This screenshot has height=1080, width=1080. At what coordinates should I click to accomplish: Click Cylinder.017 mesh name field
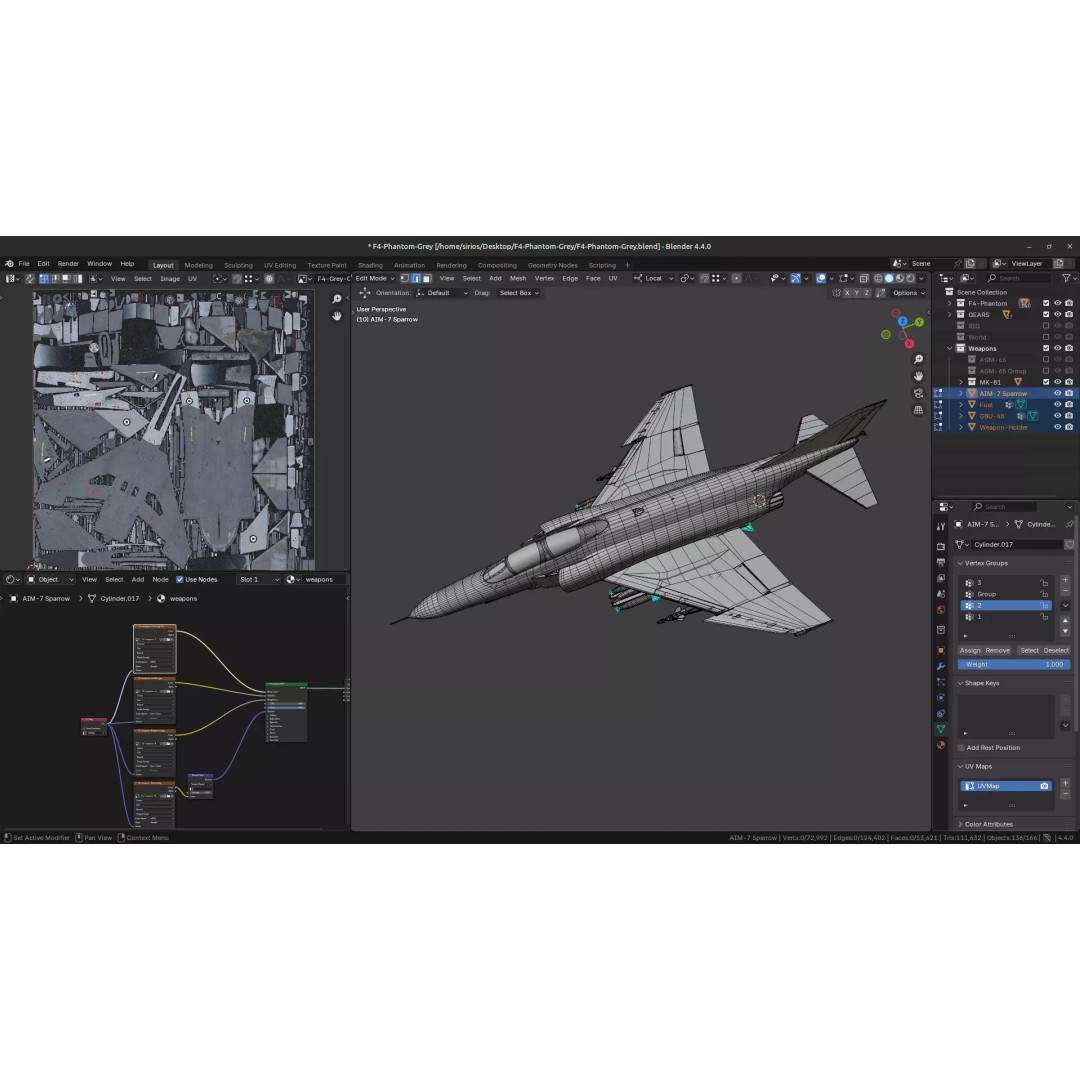tap(1015, 544)
